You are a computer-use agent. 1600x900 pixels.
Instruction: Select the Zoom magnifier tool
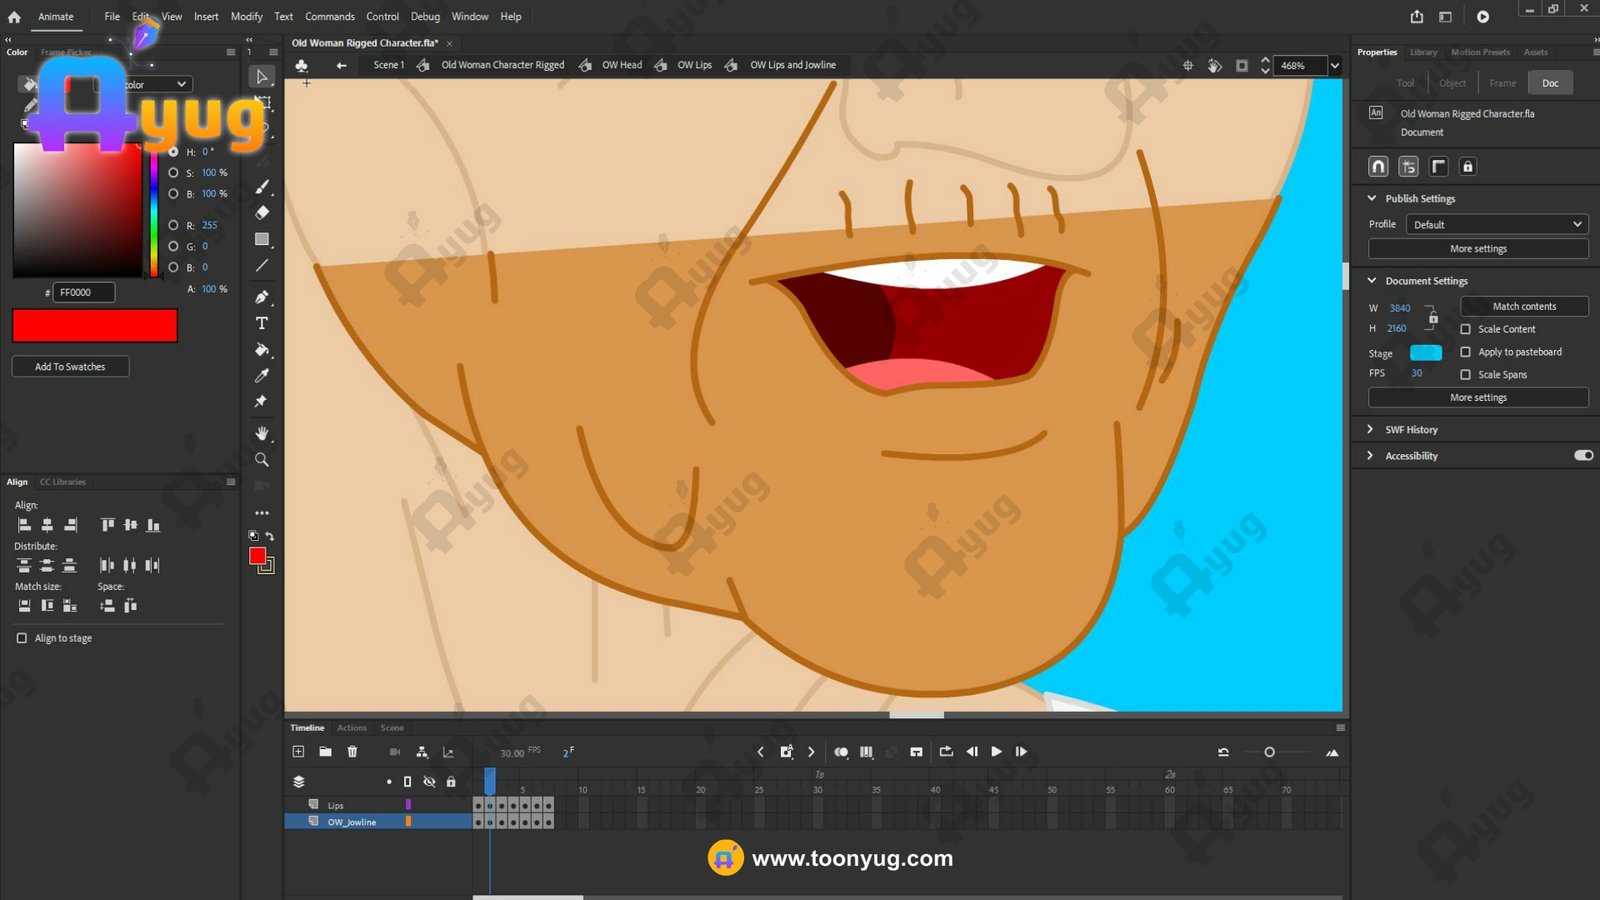pyautogui.click(x=262, y=460)
